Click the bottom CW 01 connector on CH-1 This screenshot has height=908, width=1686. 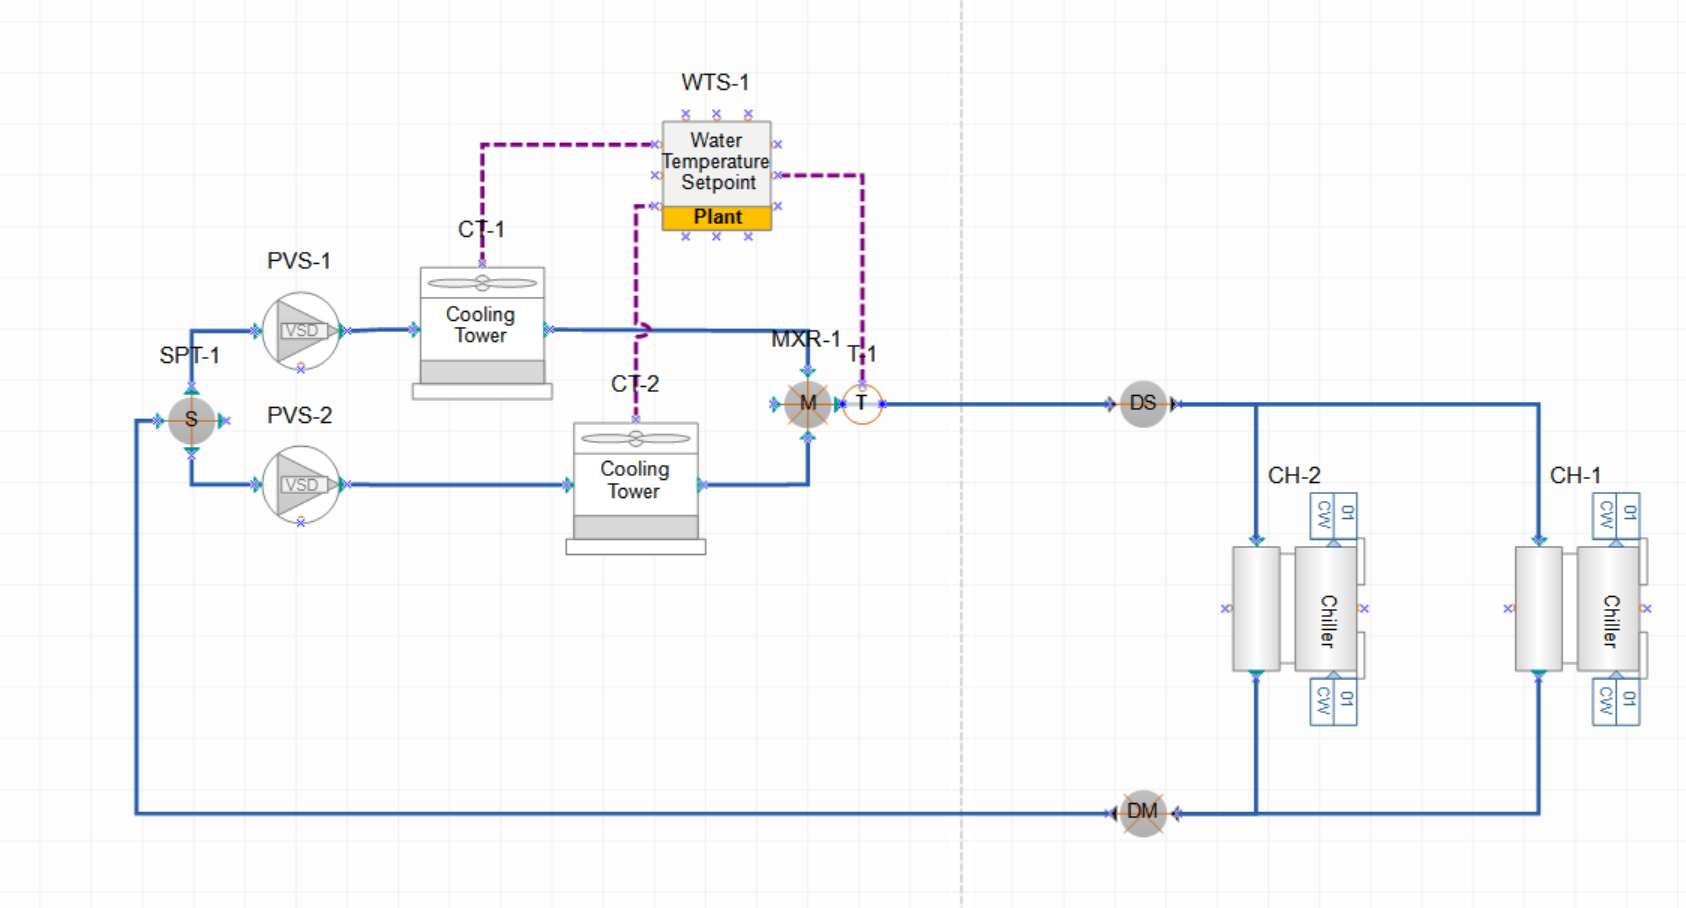[1615, 701]
